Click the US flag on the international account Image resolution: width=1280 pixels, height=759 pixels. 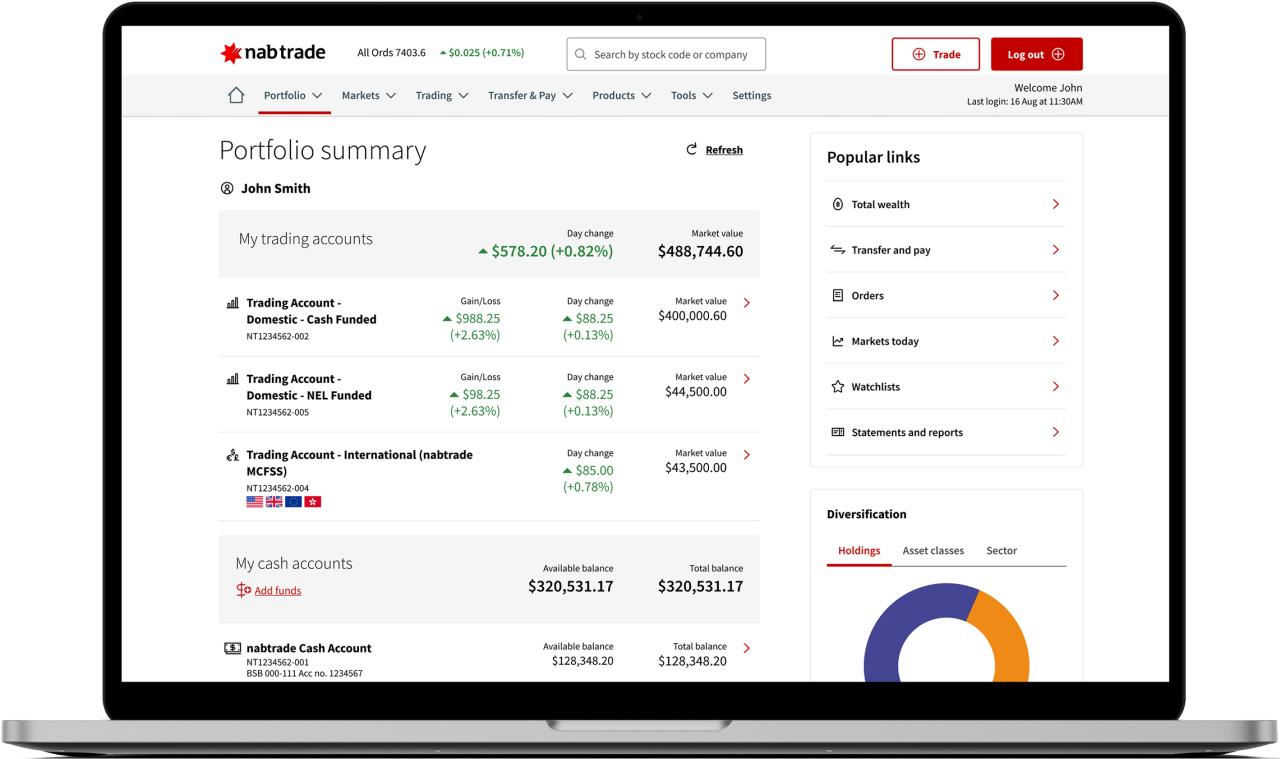pyautogui.click(x=254, y=501)
